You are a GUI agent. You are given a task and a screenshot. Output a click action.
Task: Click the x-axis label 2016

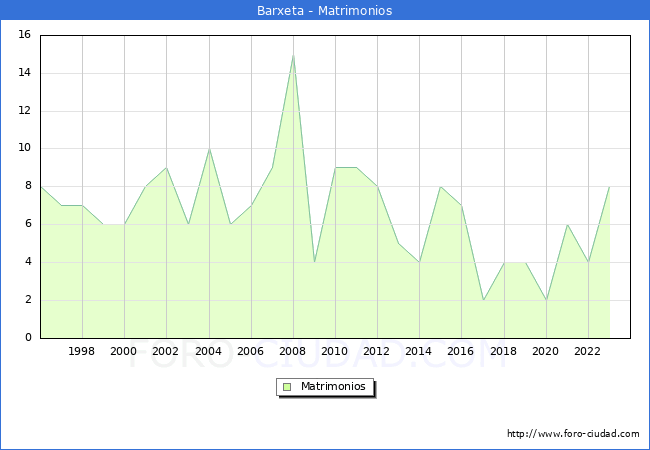461,351
